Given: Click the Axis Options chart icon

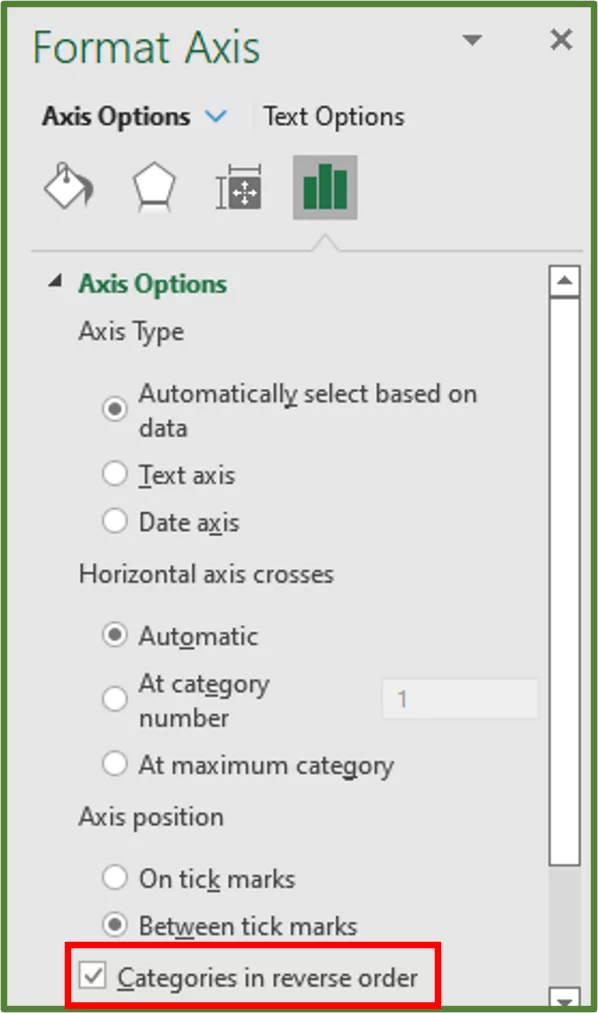Looking at the screenshot, I should click(323, 186).
